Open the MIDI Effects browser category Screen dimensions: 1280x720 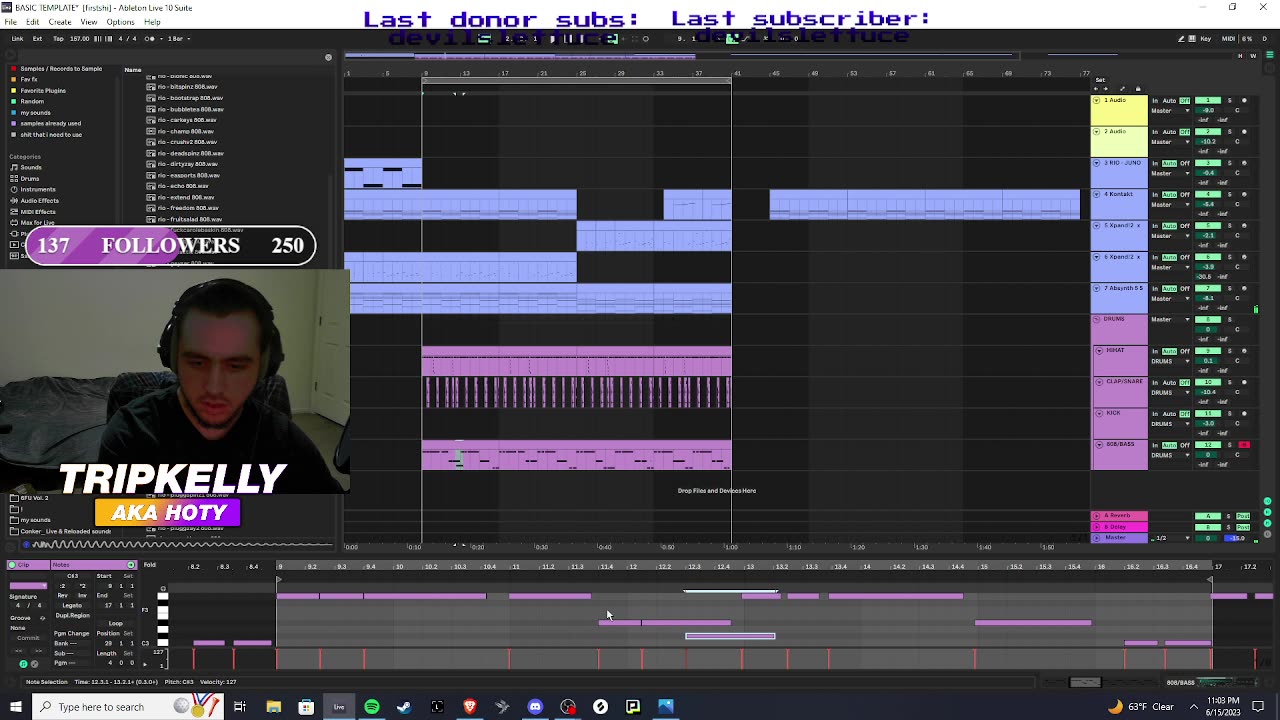(x=38, y=211)
